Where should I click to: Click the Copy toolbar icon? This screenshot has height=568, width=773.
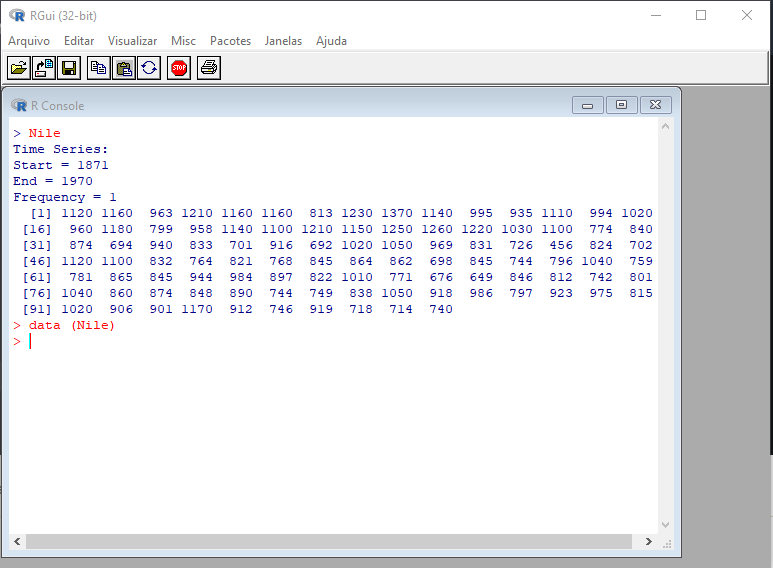point(99,68)
